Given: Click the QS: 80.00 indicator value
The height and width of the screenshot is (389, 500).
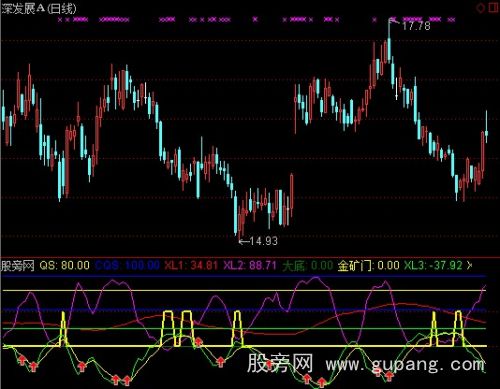Looking at the screenshot, I should 65,266.
